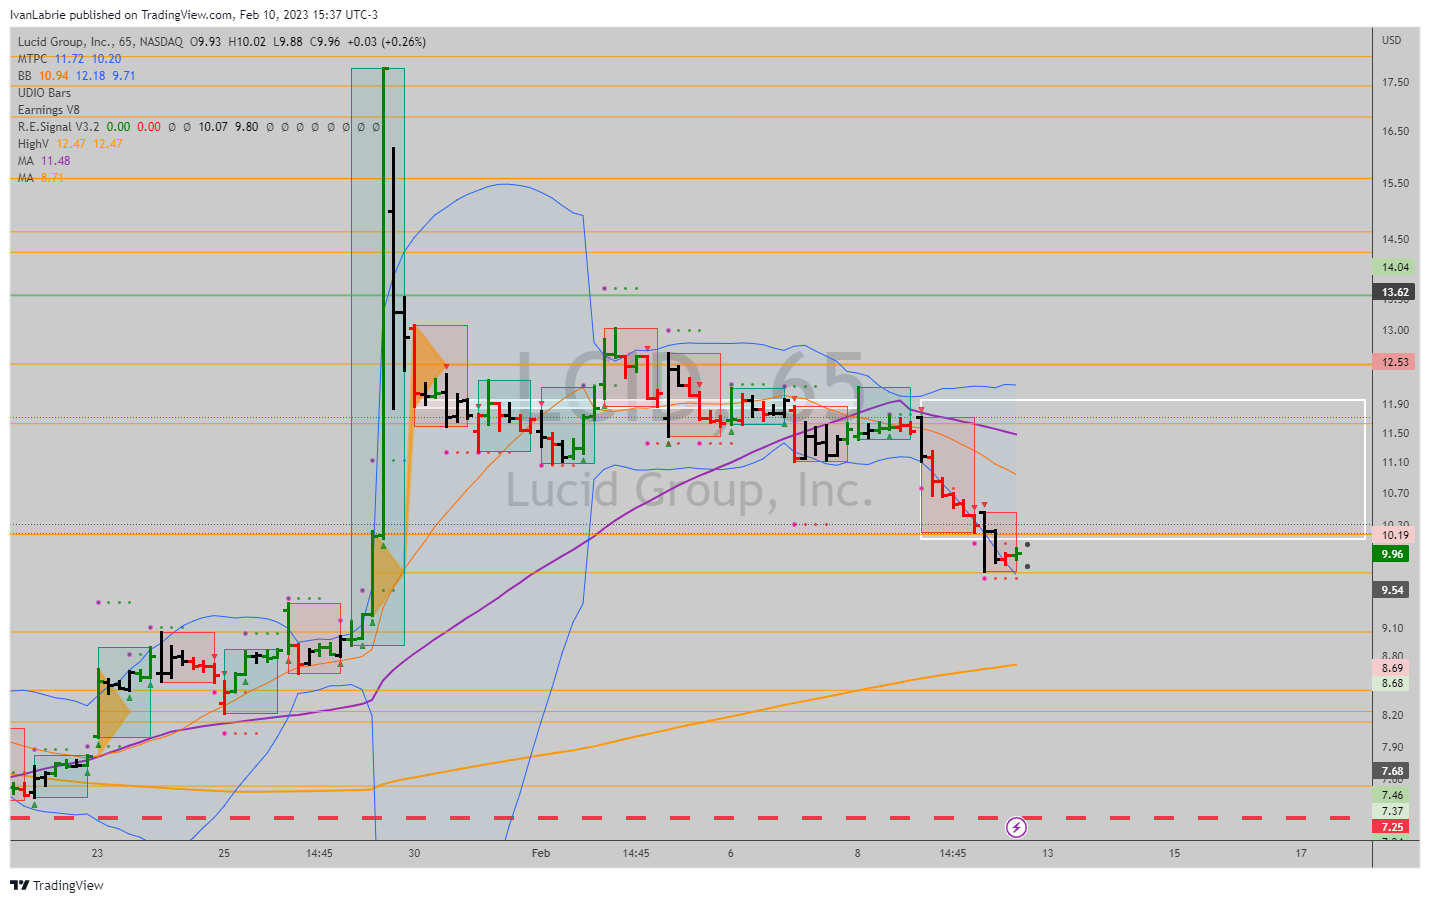
Task: Click the 7.46 price label
Action: pyautogui.click(x=1392, y=795)
